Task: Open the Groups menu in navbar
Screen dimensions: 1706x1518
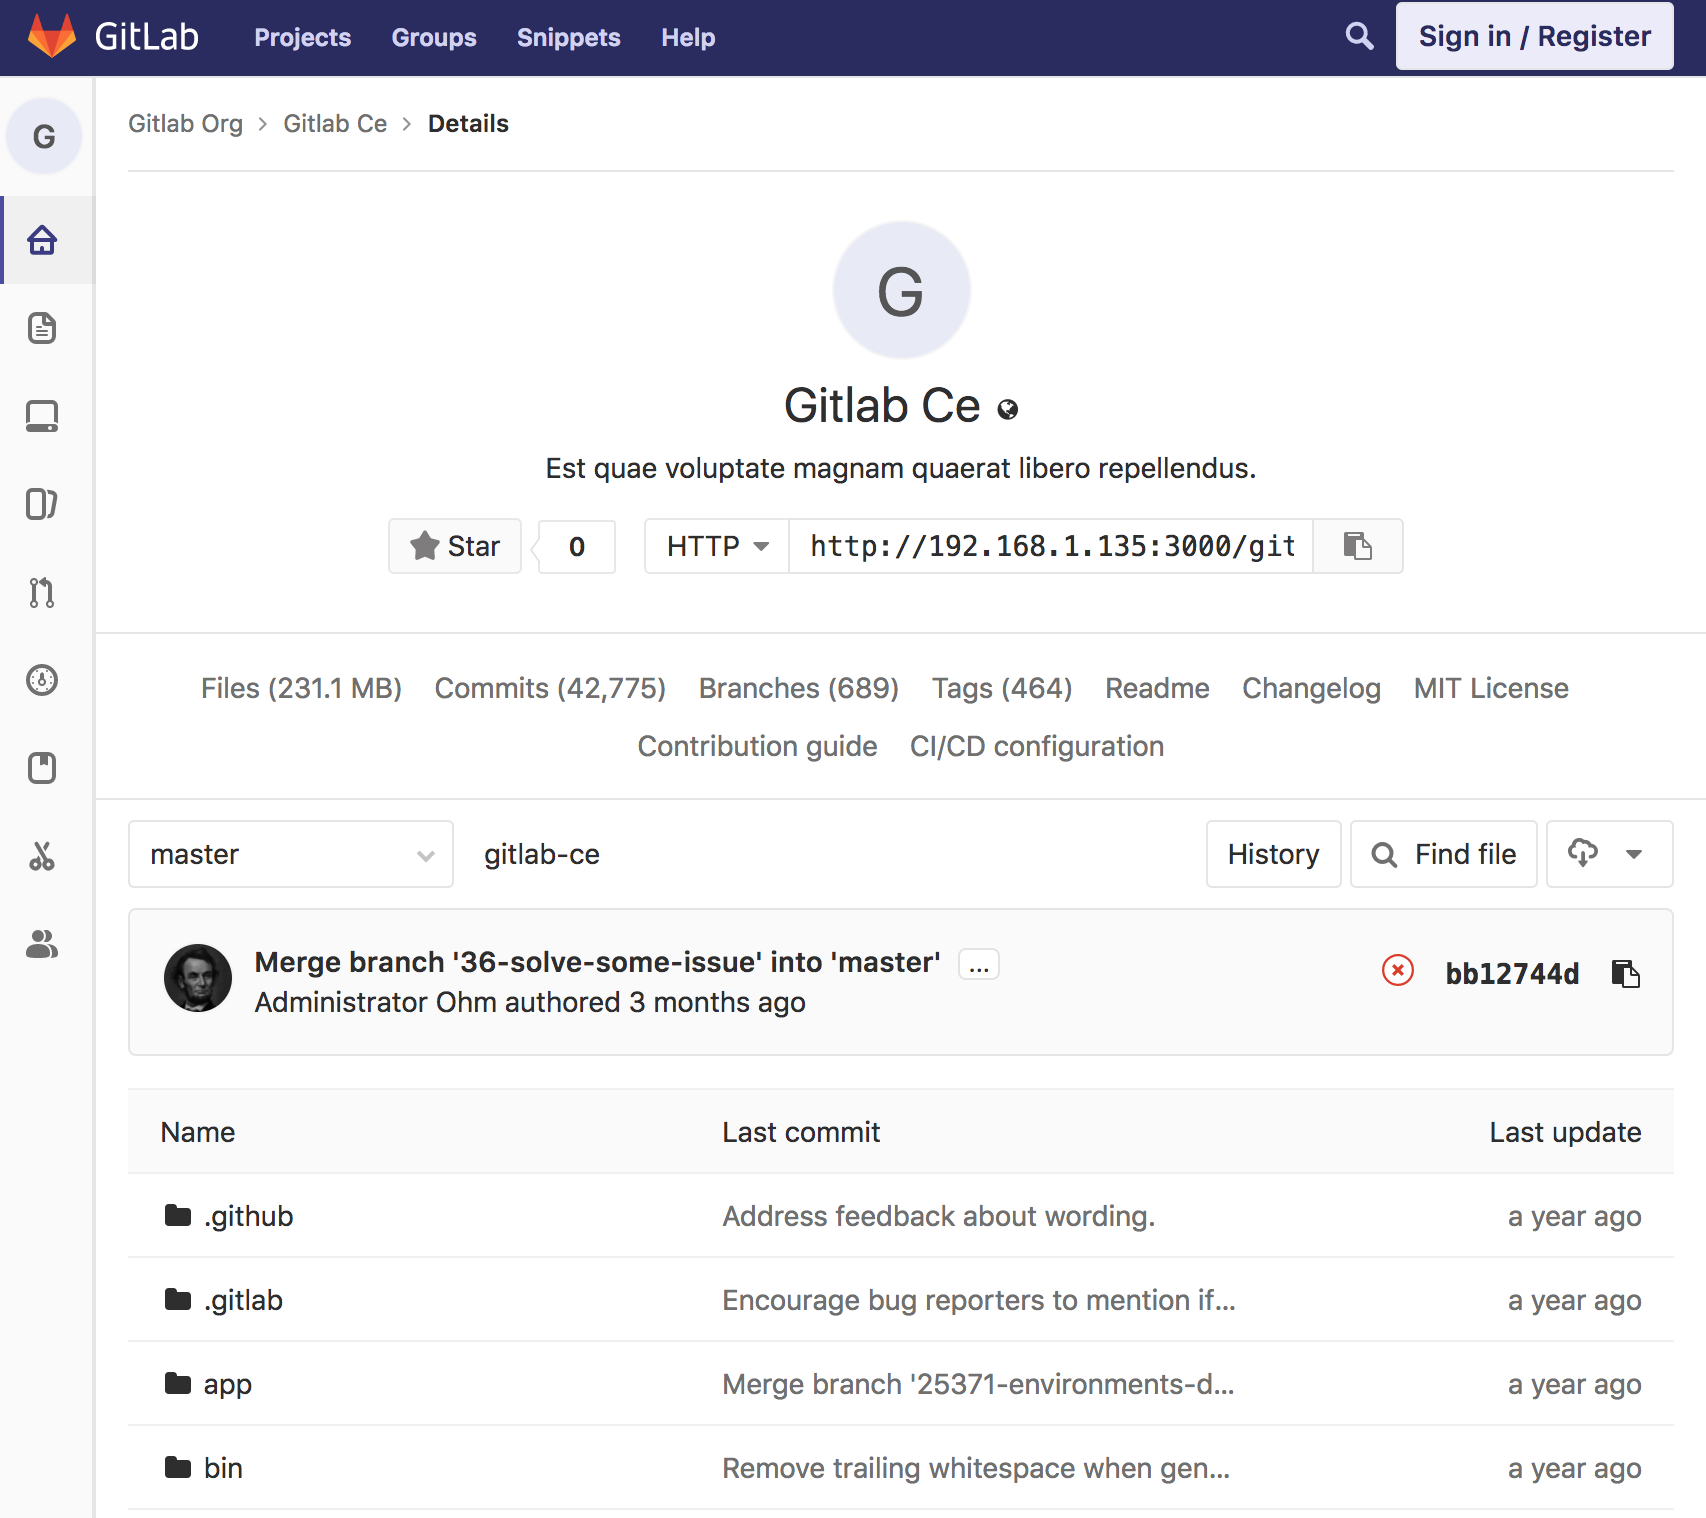Action: pos(434,38)
